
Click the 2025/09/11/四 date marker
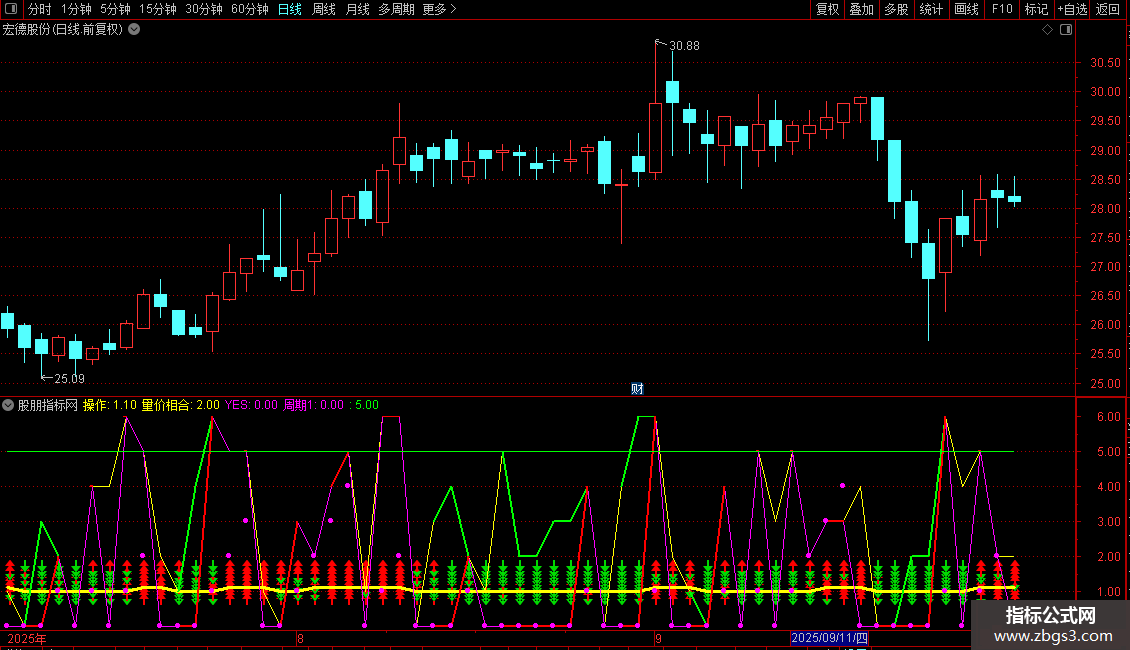click(x=829, y=638)
